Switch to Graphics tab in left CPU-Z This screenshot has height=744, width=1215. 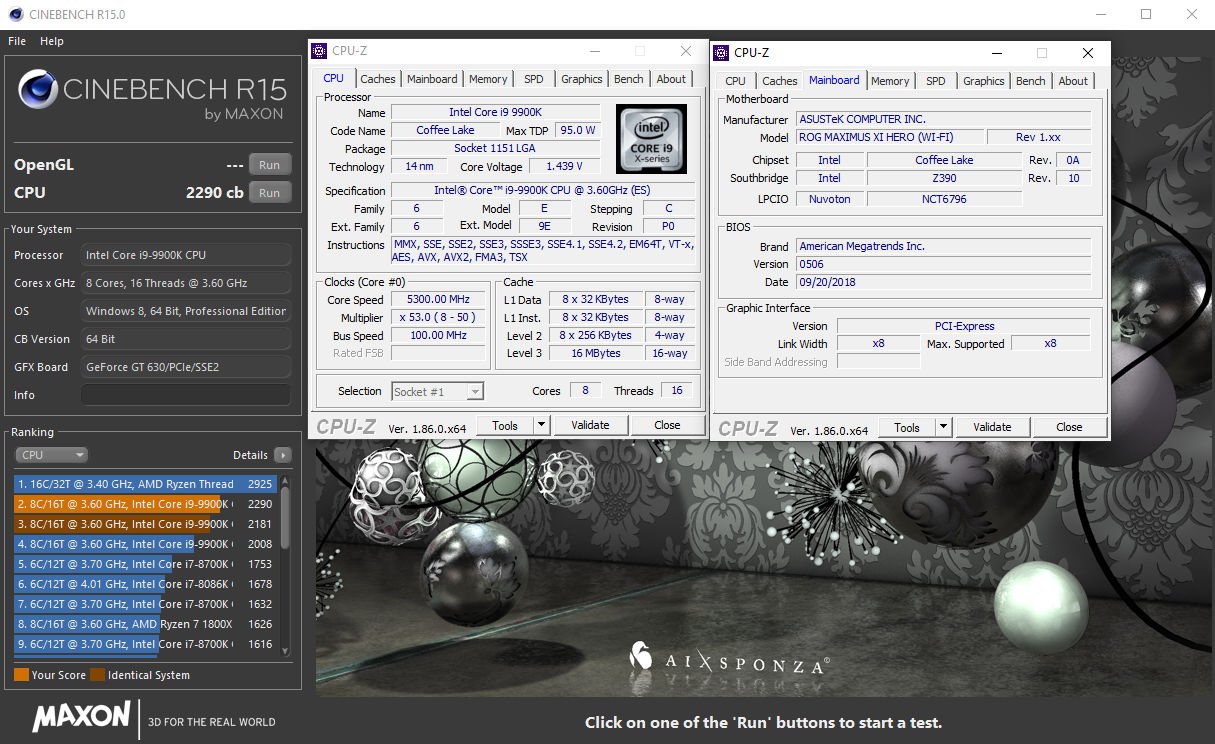(582, 79)
